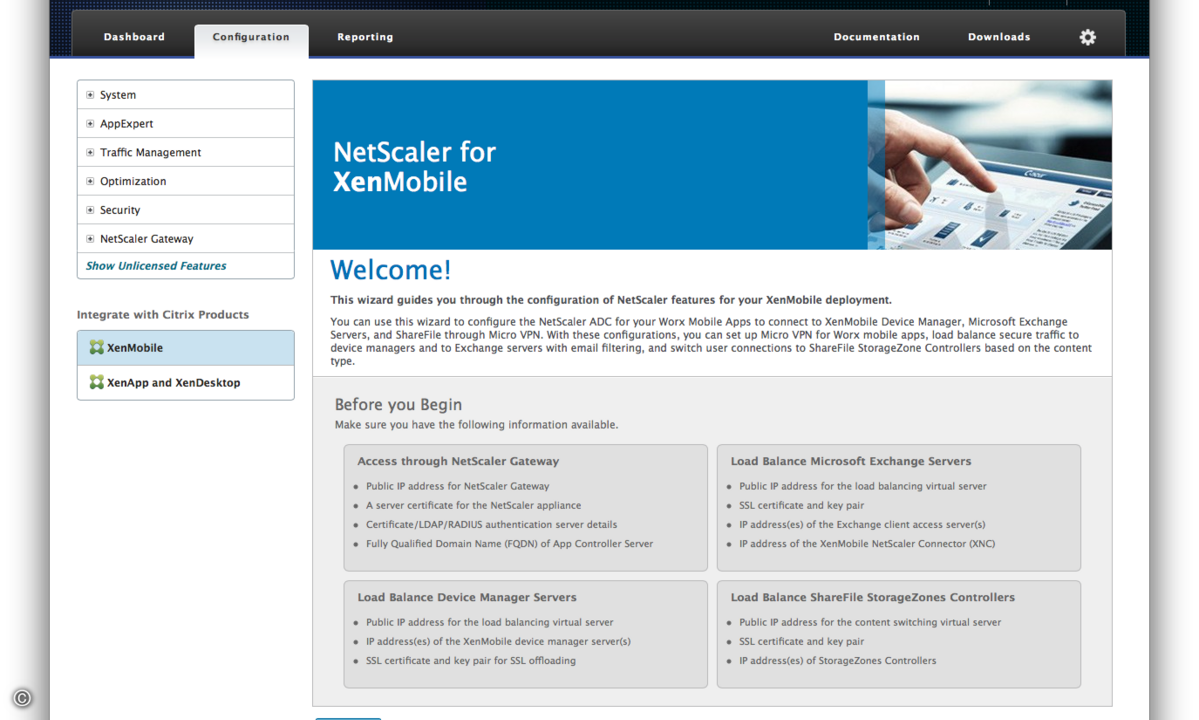Expand the Security tree node
Viewport: 1199px width, 720px height.
point(90,209)
